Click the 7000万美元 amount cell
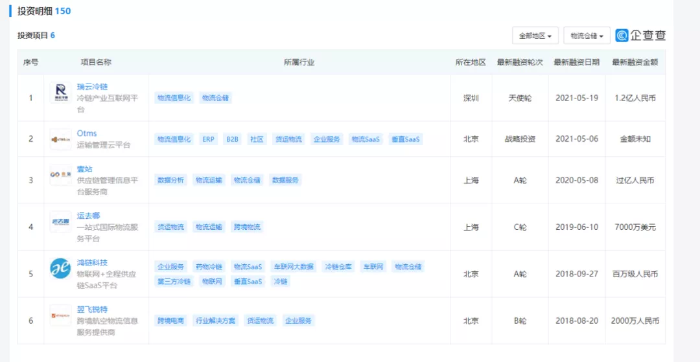The height and width of the screenshot is (362, 700). coord(635,227)
